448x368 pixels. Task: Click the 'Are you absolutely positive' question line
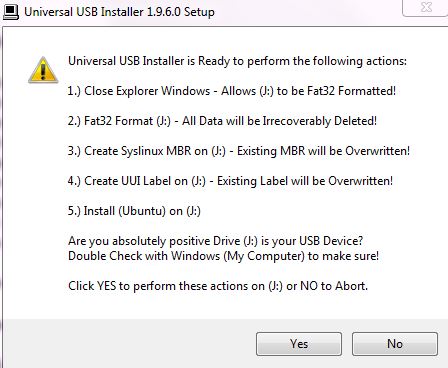[x=215, y=241]
